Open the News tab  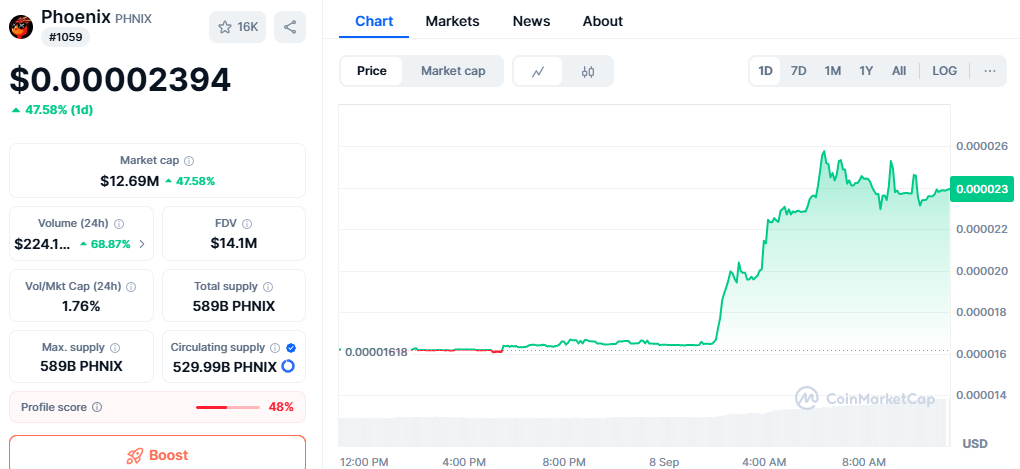click(x=531, y=21)
